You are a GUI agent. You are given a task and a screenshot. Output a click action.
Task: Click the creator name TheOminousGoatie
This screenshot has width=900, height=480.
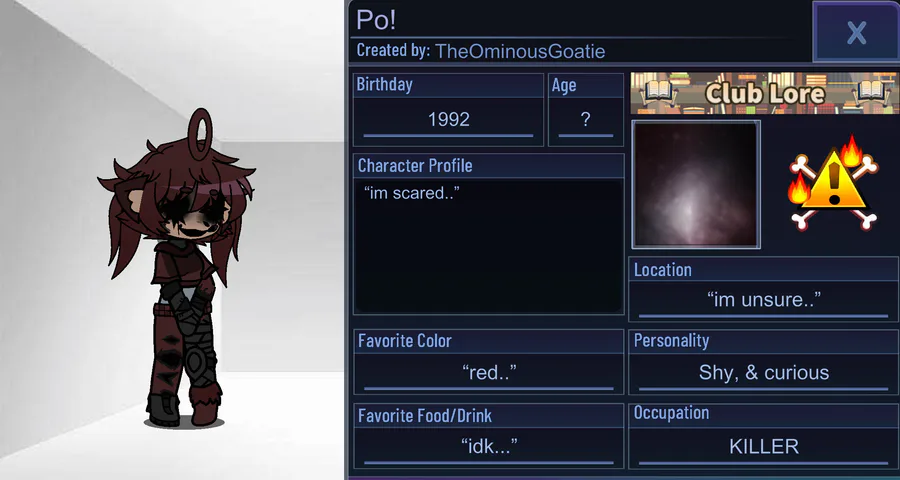coord(519,51)
